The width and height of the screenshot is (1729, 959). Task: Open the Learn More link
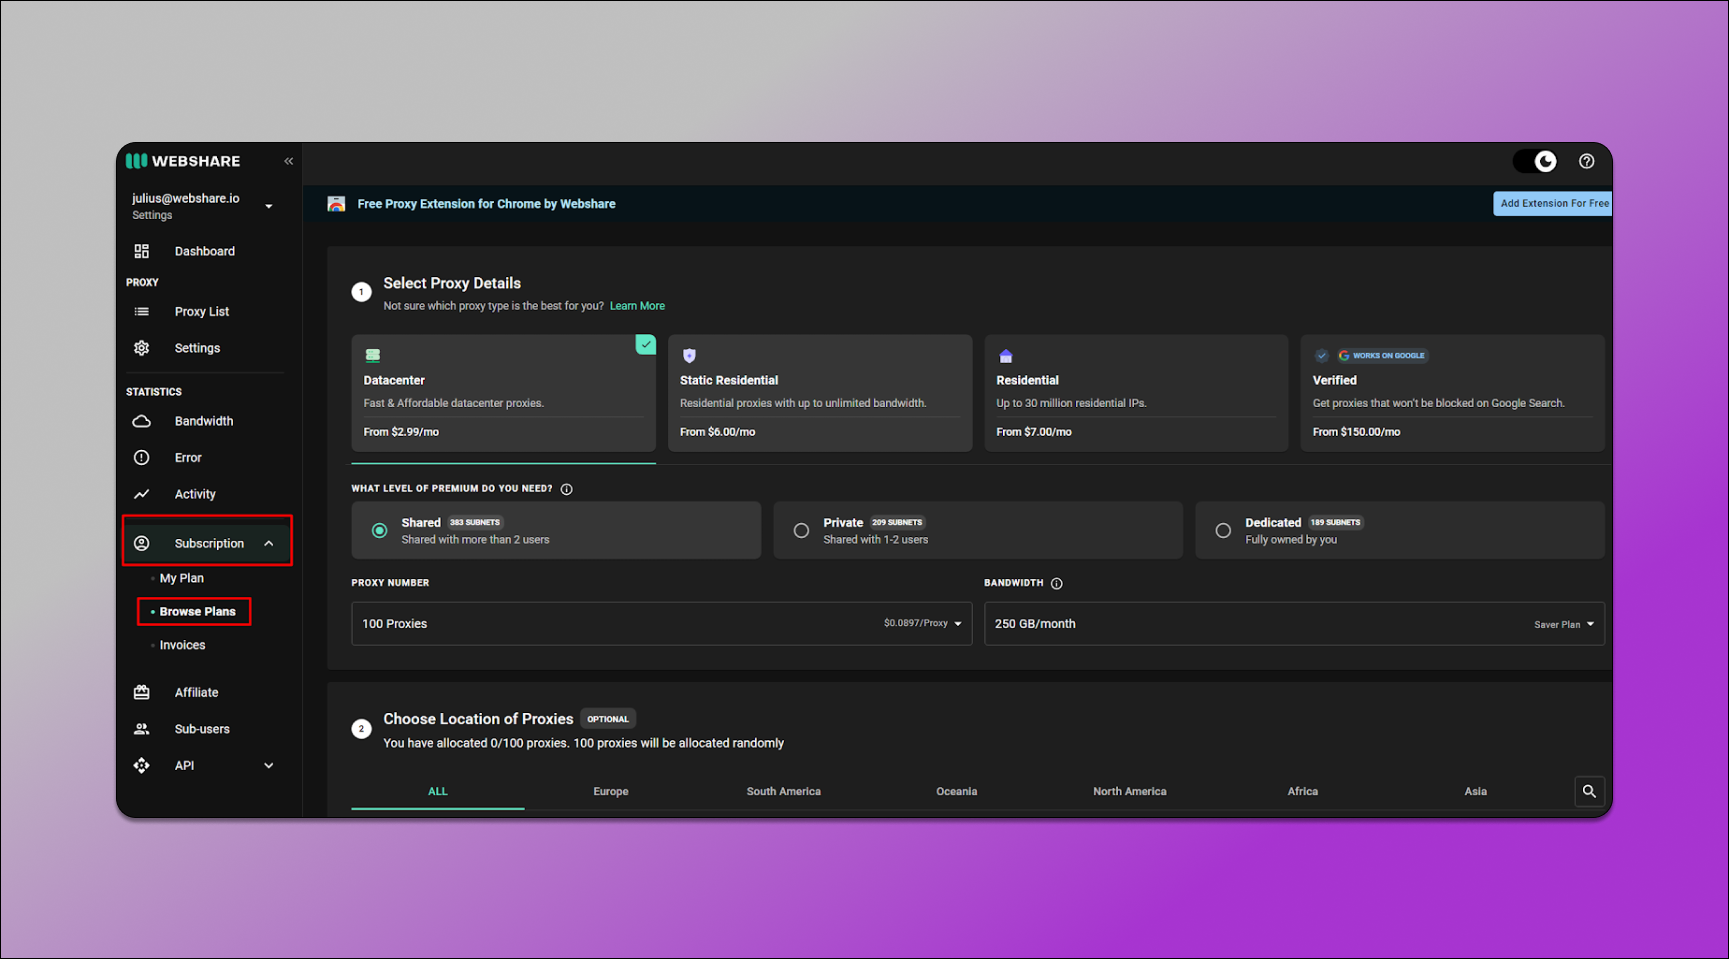637,306
